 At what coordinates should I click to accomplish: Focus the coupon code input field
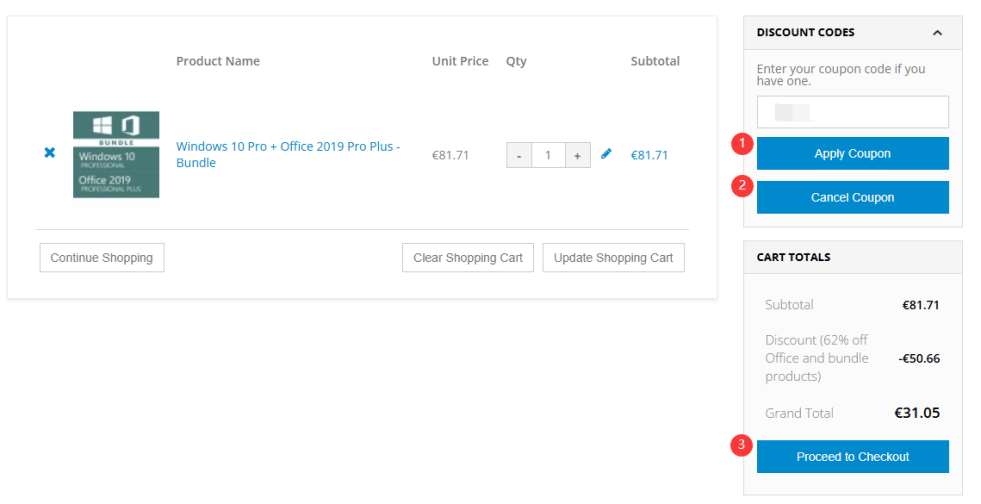coord(852,112)
